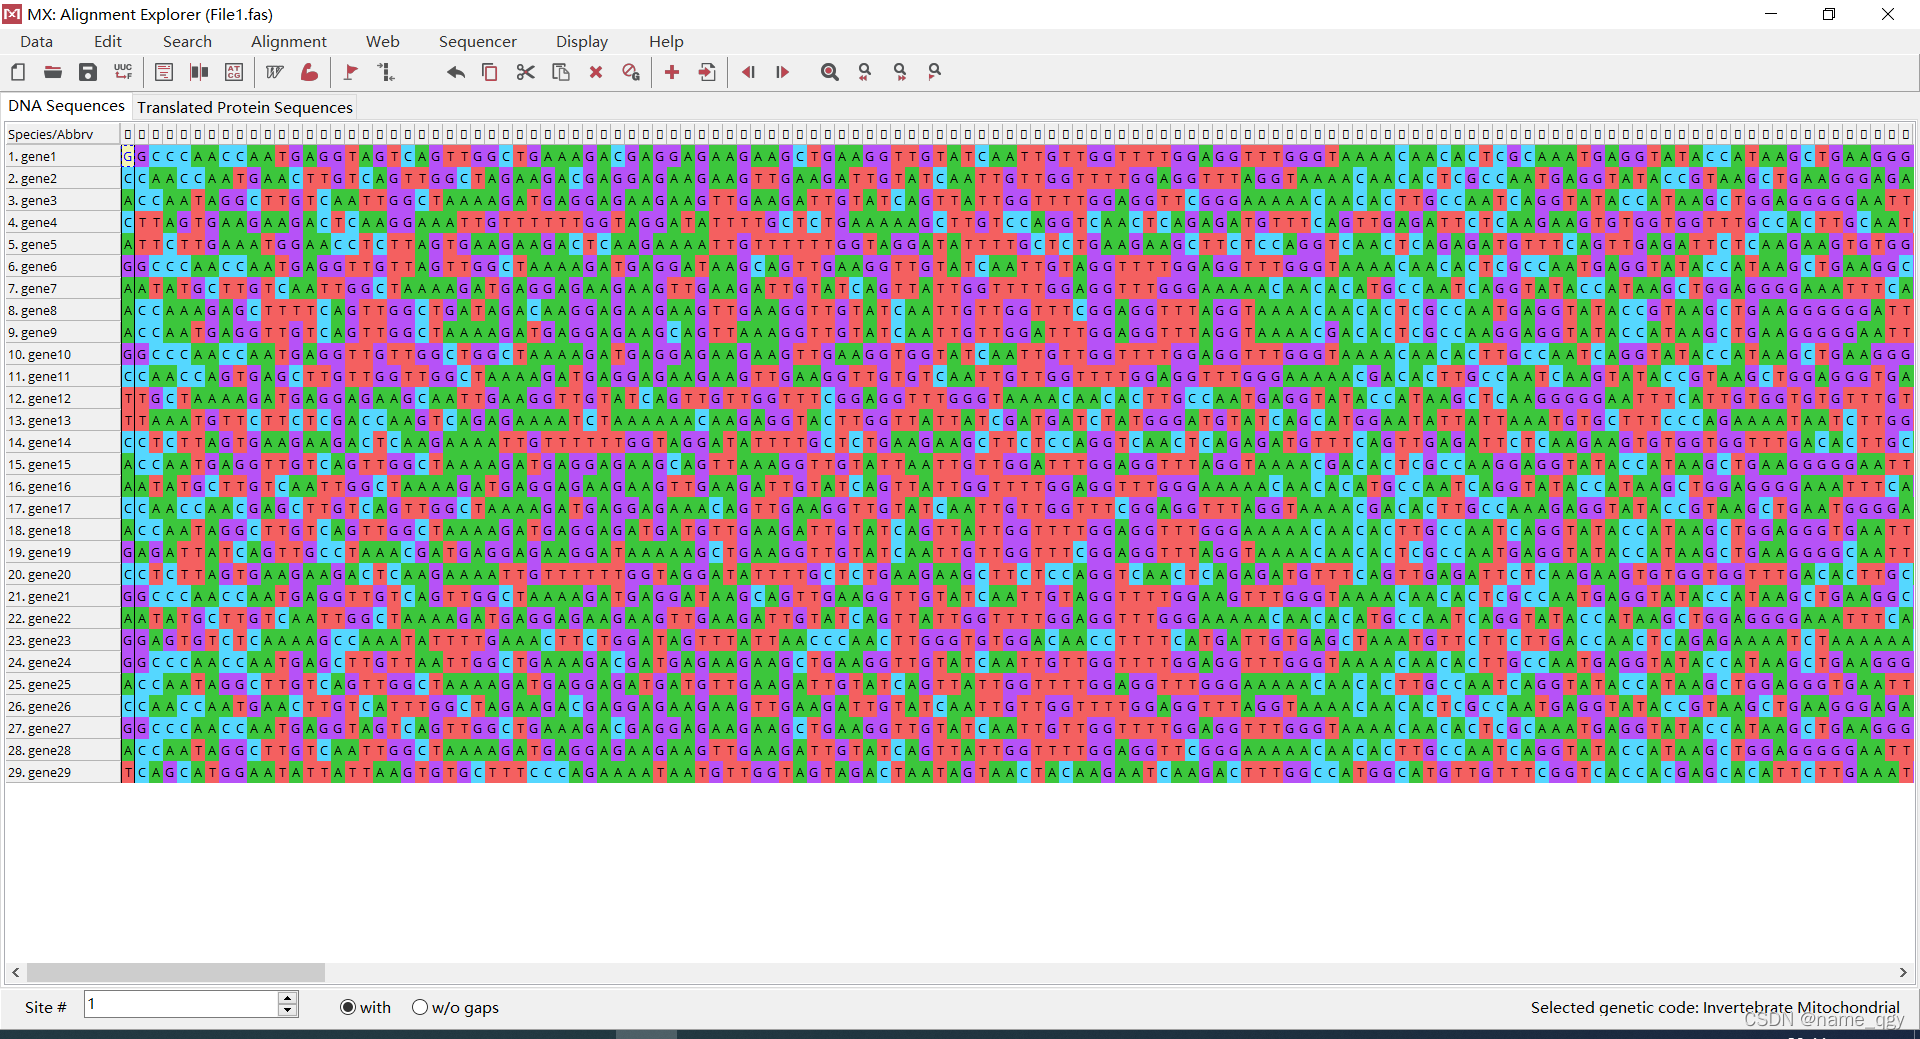Click the scroll-left arrow of the horizontal scrollbar

[15, 972]
